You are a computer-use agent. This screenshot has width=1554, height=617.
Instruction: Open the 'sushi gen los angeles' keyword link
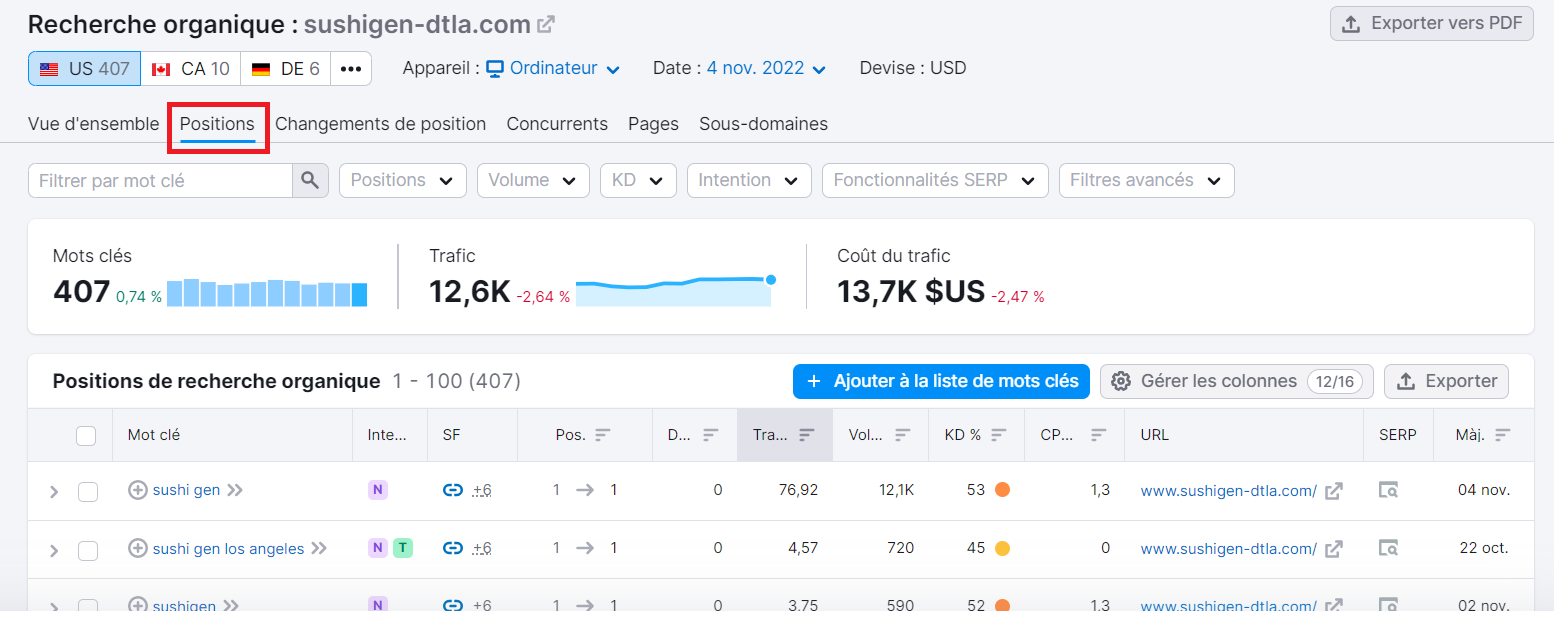(x=228, y=548)
